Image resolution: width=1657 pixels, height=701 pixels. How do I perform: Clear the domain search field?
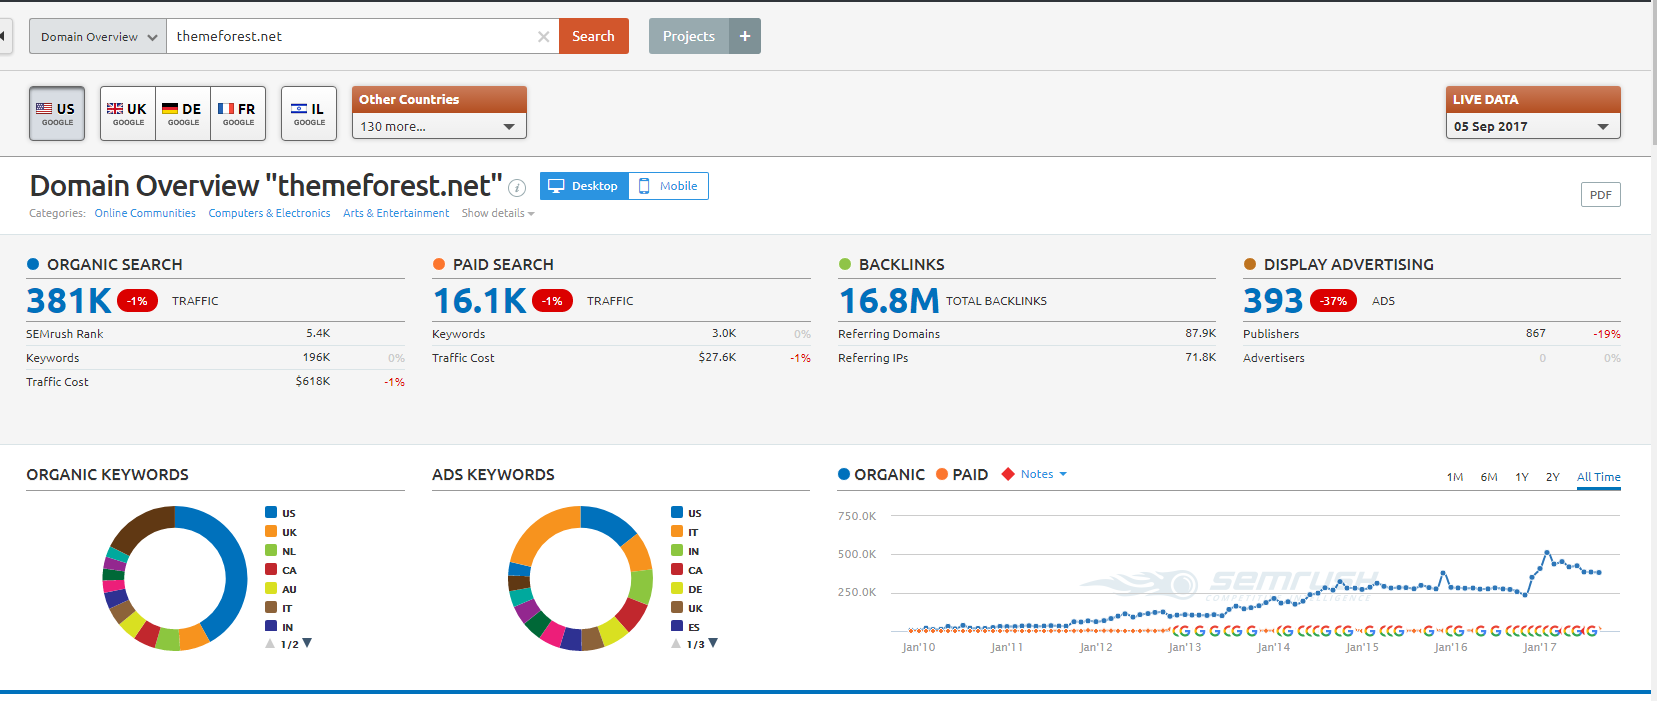543,37
